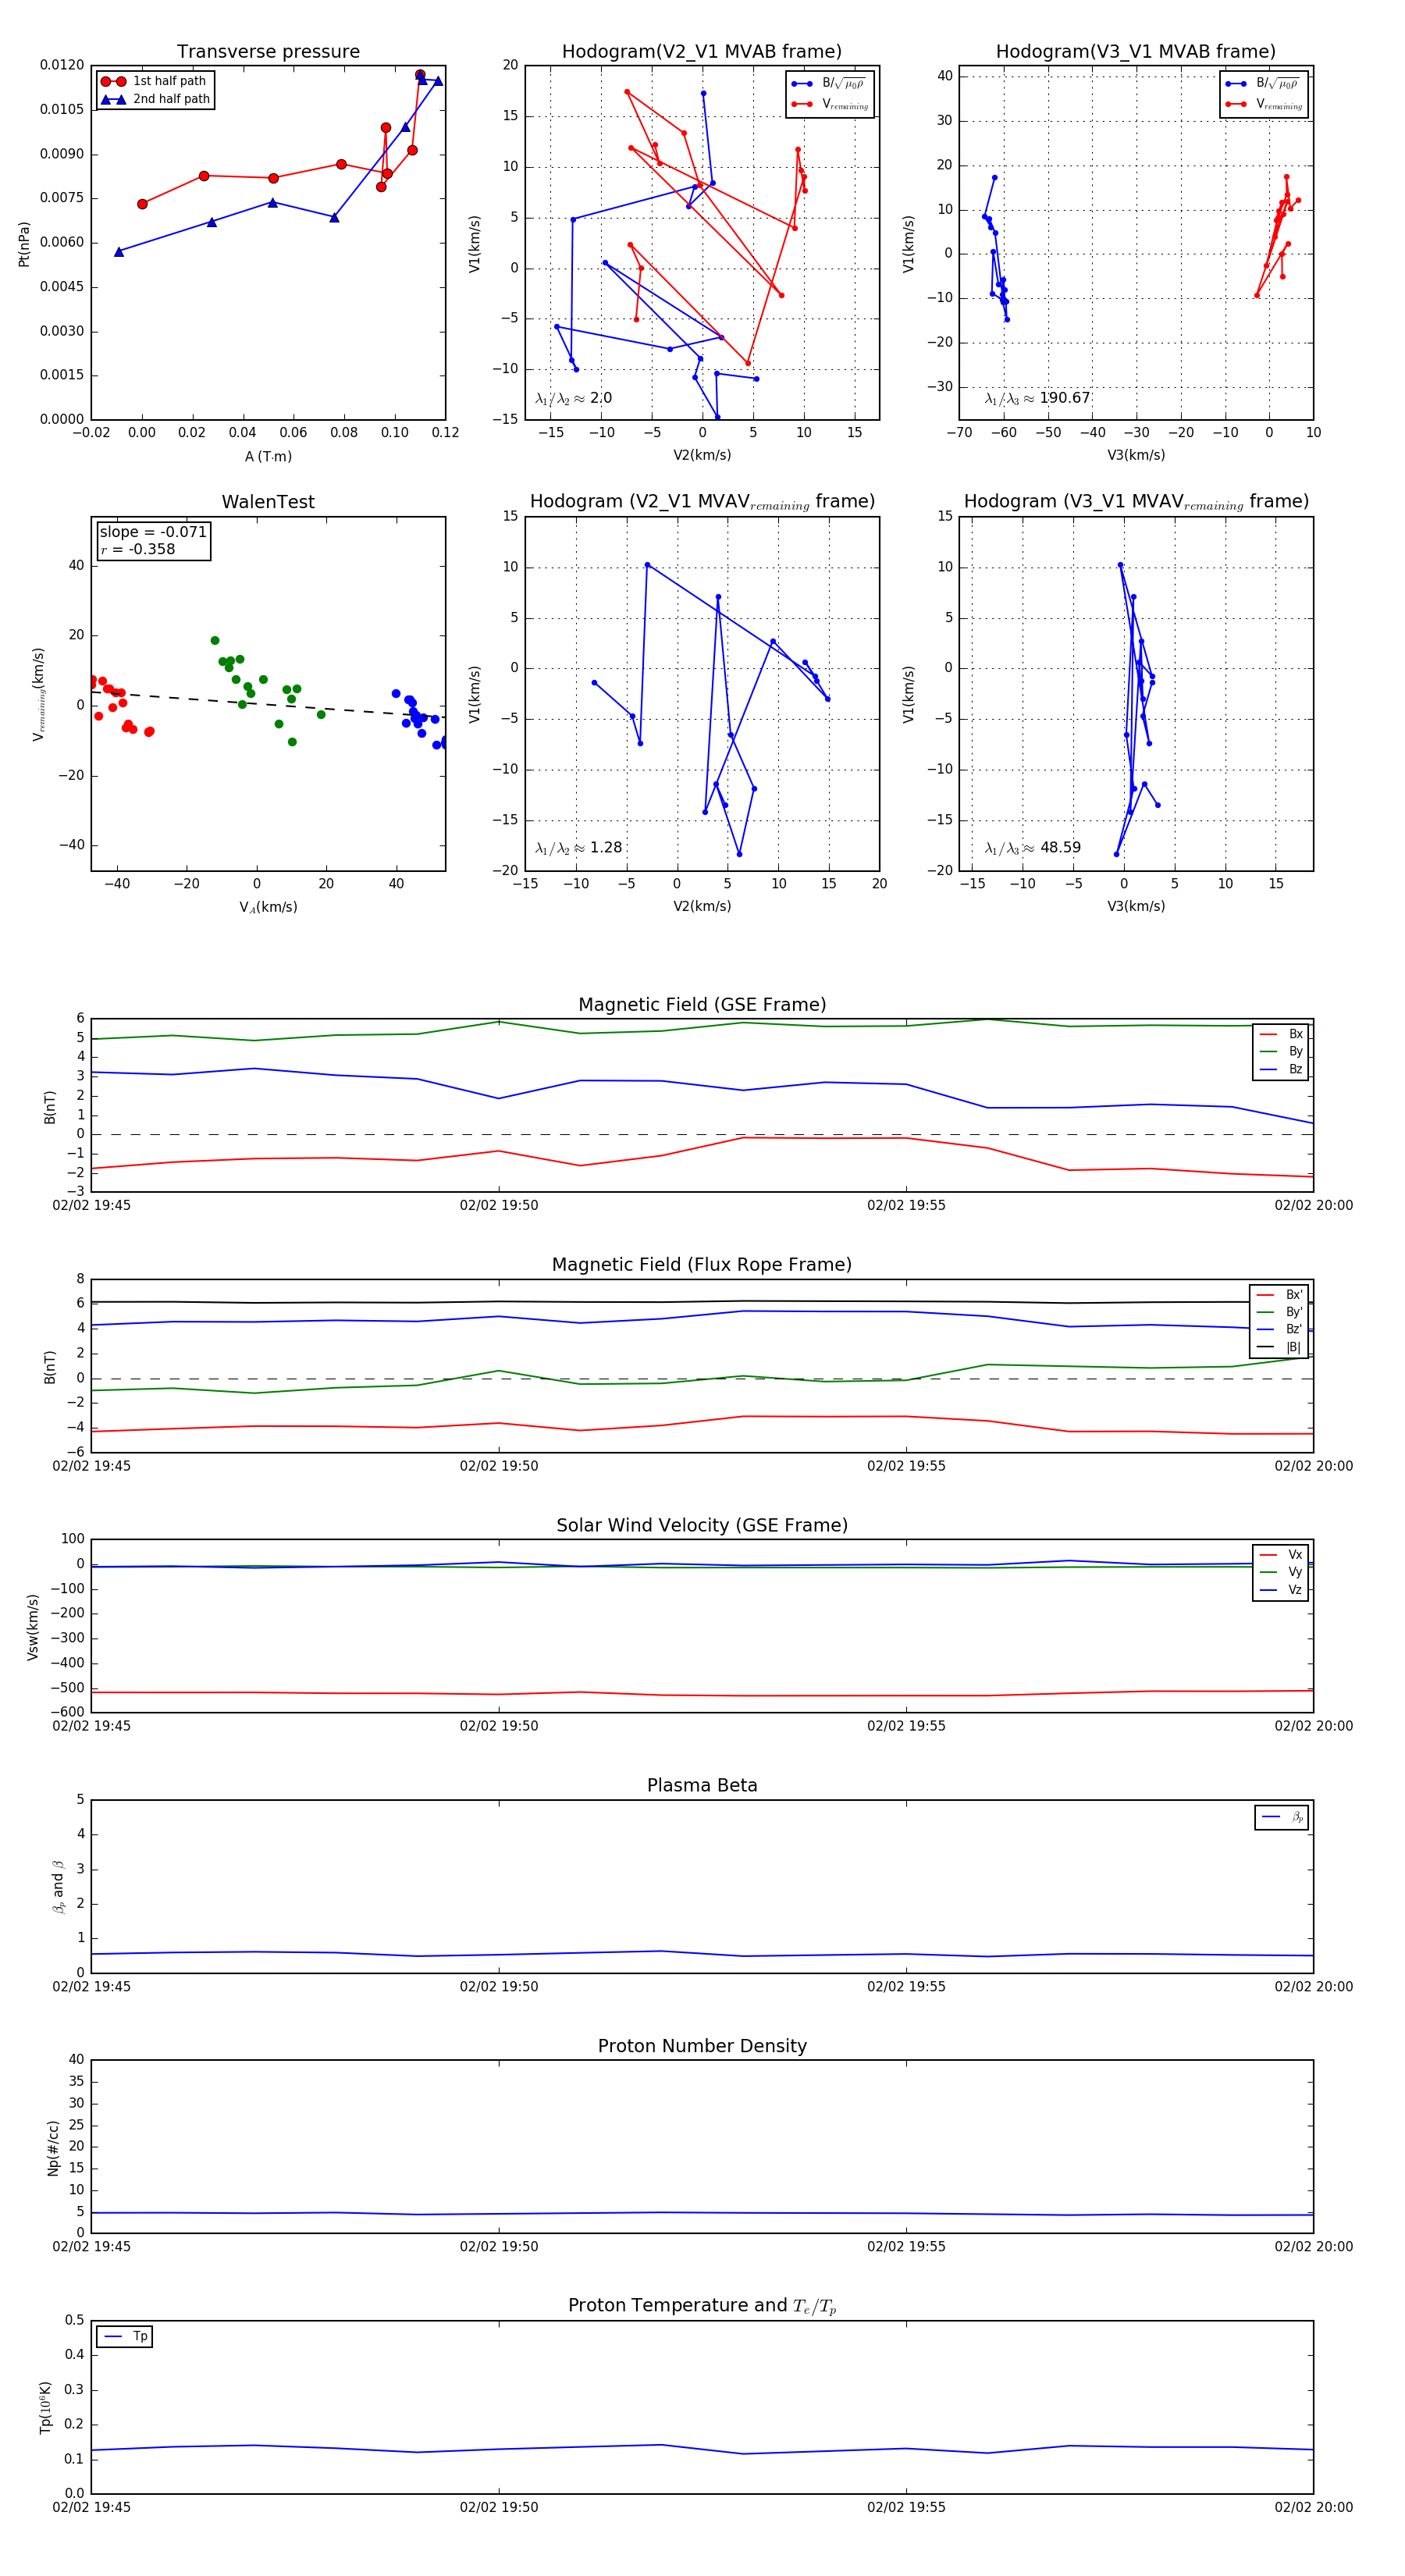Select the "Vx" legend entry
The height and width of the screenshot is (2576, 1405).
coord(1281,1555)
